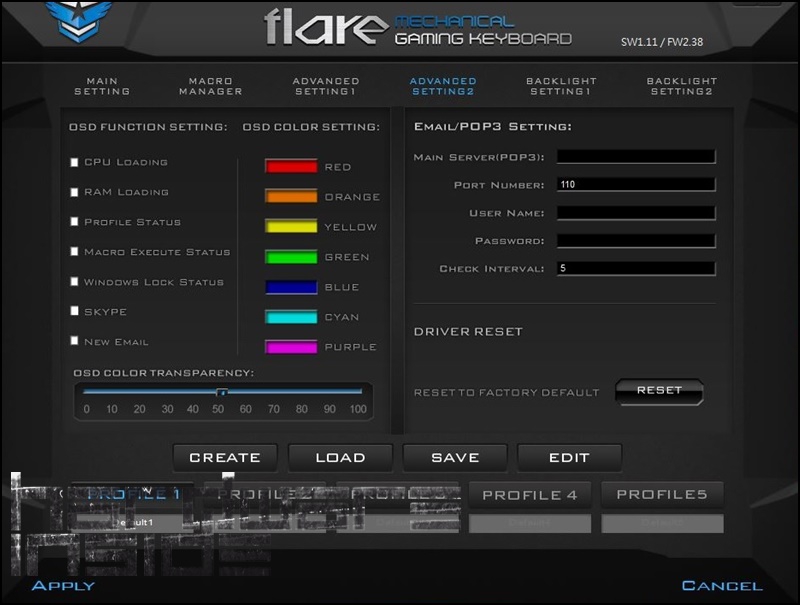Select Profile 2 button
Viewport: 800px width, 605px height.
click(x=264, y=494)
